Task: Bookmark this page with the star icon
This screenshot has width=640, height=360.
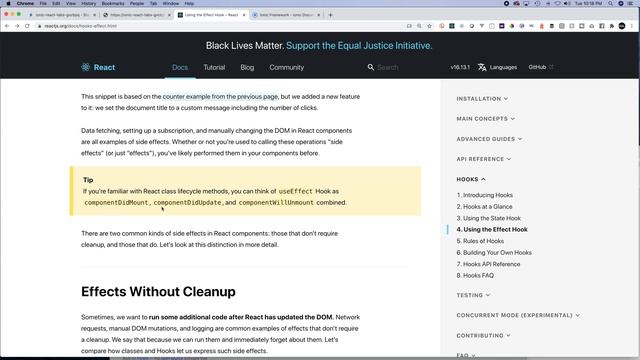Action: pyautogui.click(x=429, y=26)
